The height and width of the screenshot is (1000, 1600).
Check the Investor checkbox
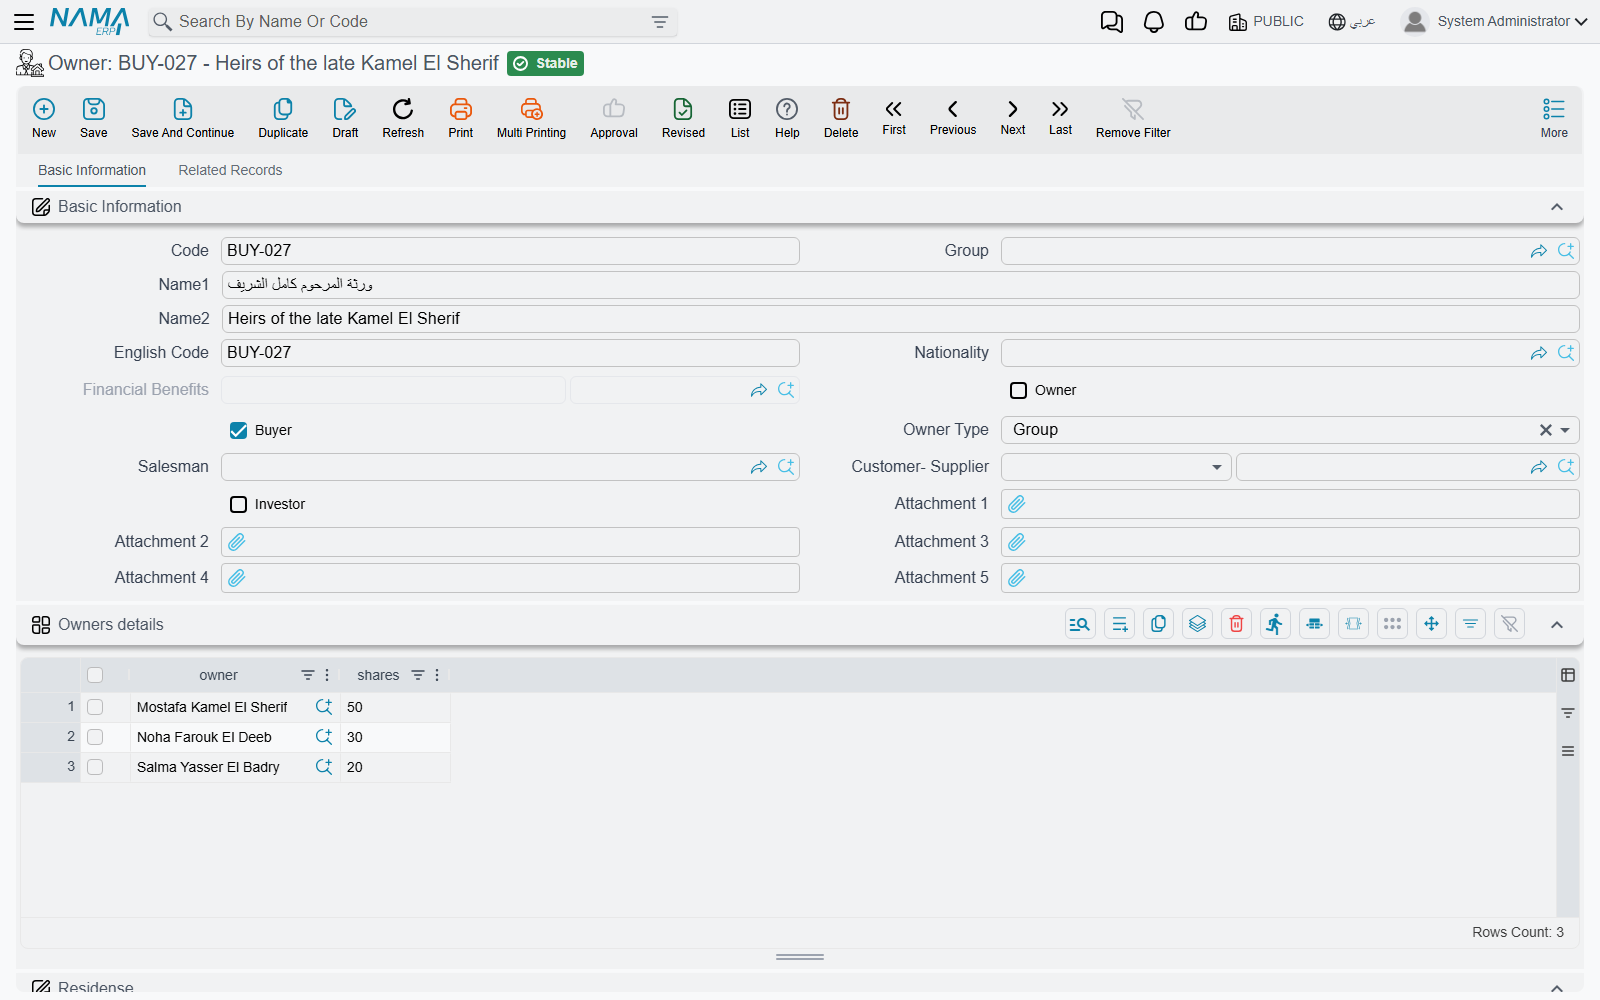[238, 504]
